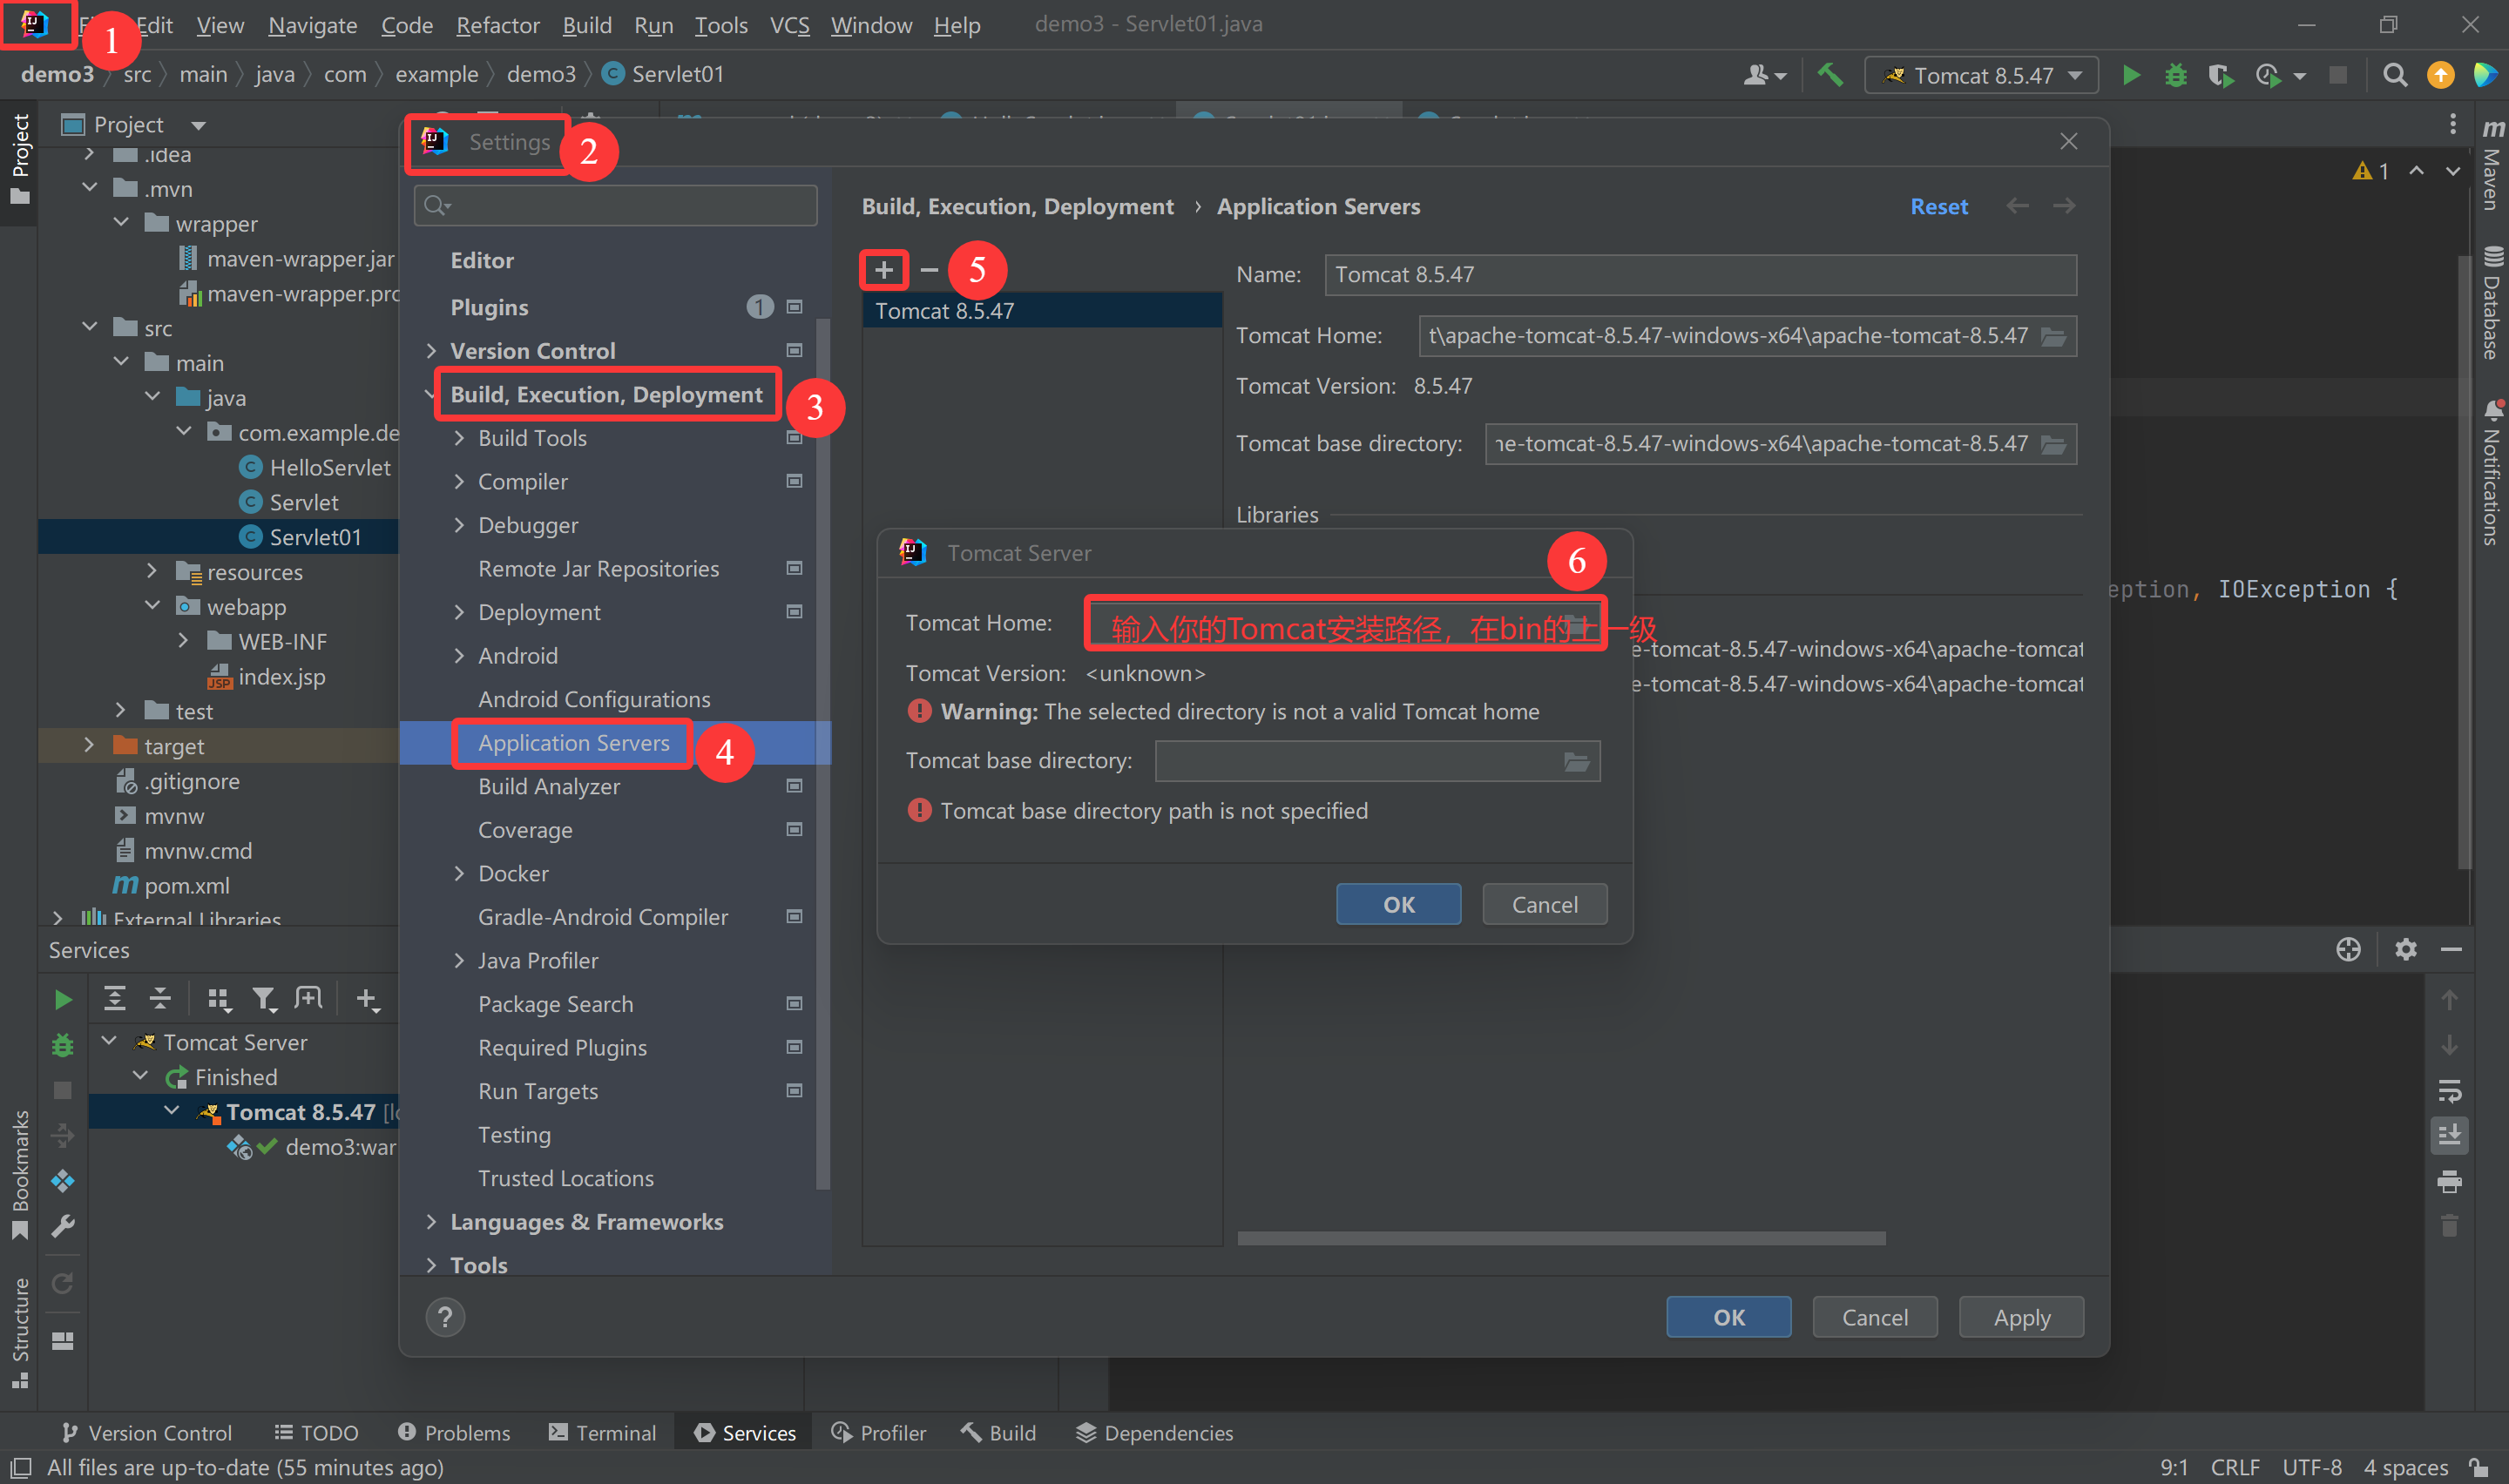2509x1484 pixels.
Task: Click the Services filter icon
Action: pyautogui.click(x=263, y=998)
